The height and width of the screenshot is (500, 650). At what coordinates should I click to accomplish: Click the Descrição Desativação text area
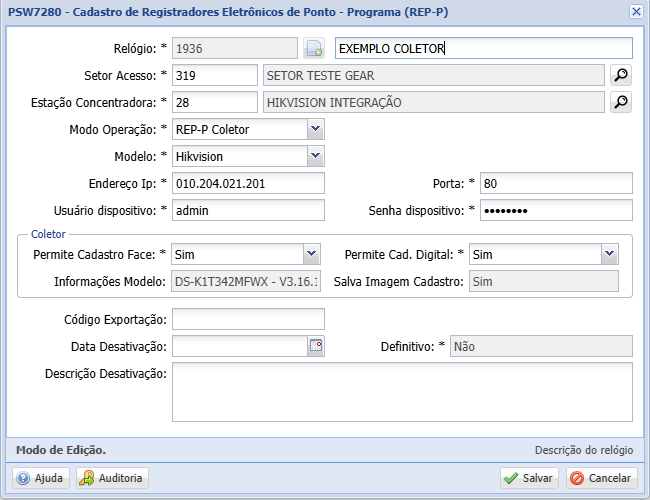click(402, 392)
